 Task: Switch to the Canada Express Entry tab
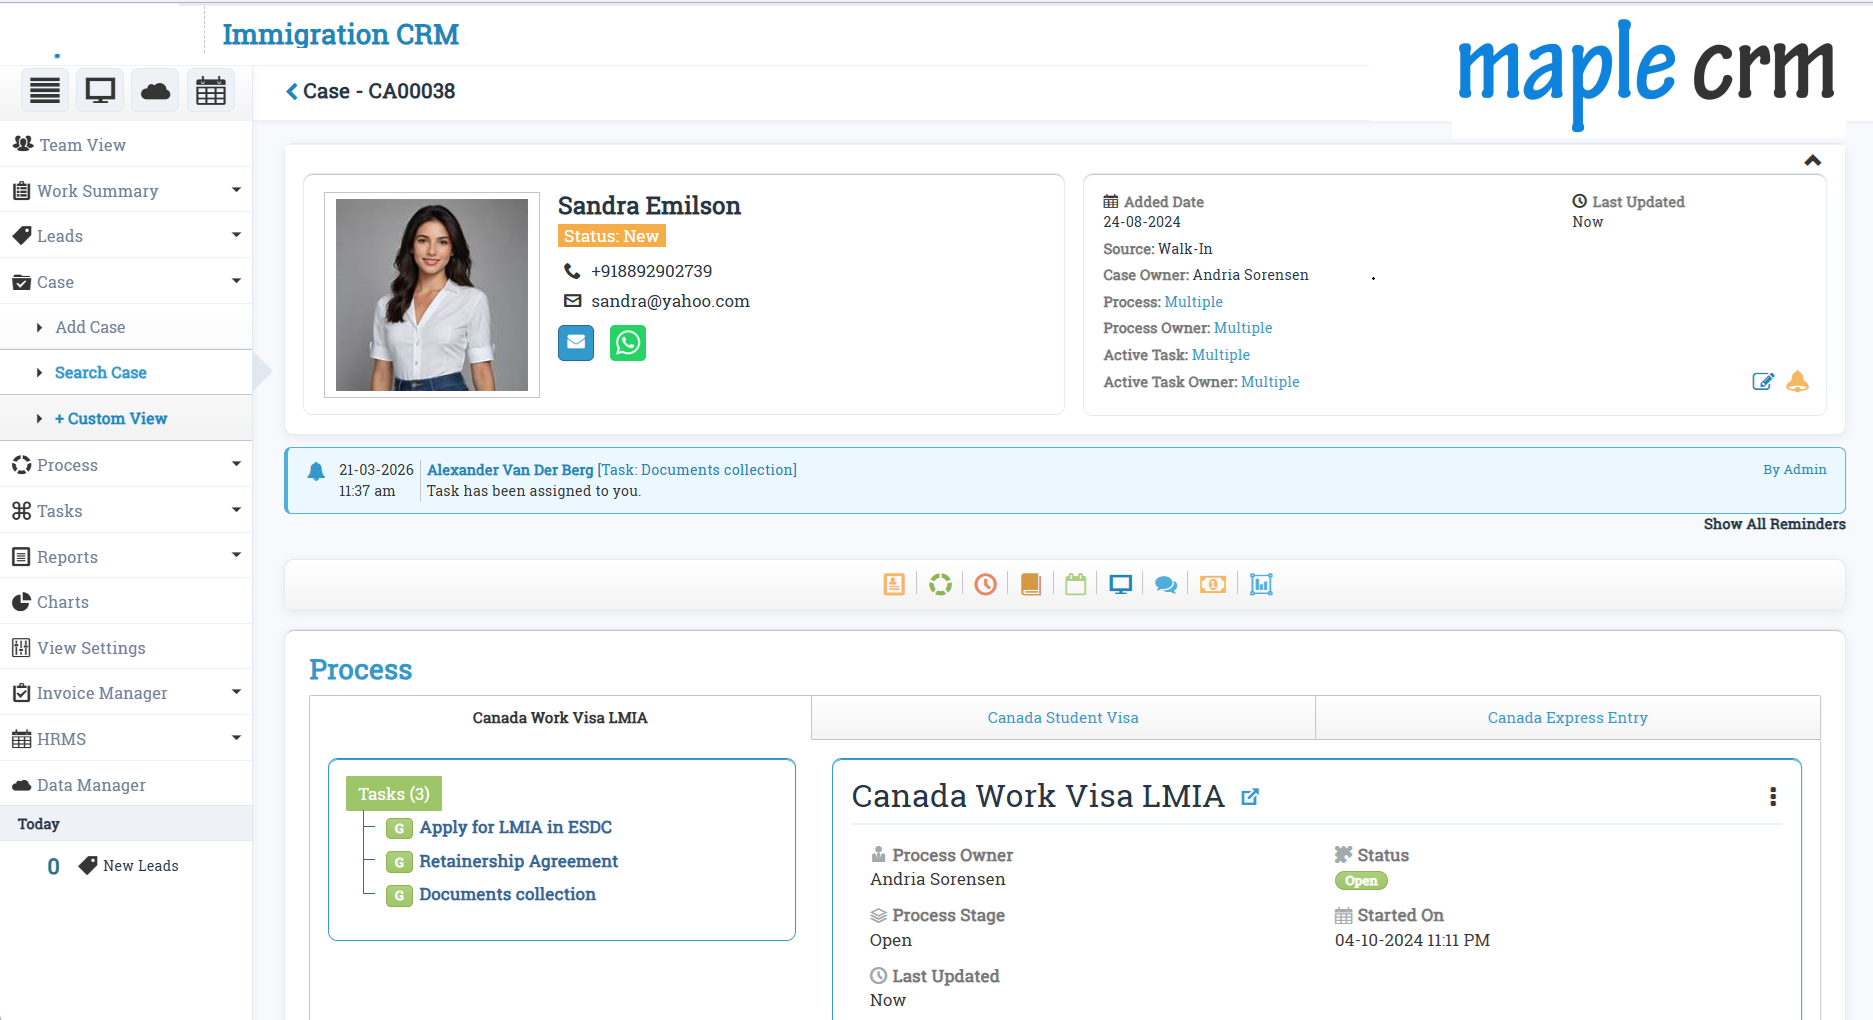click(x=1567, y=718)
